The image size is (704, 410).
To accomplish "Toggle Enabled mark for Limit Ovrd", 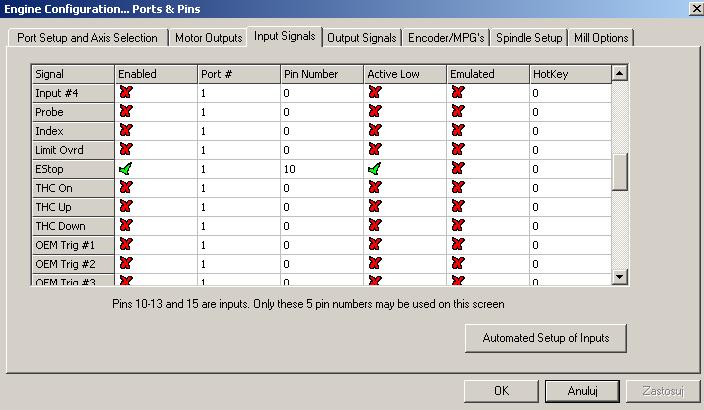I will (126, 149).
